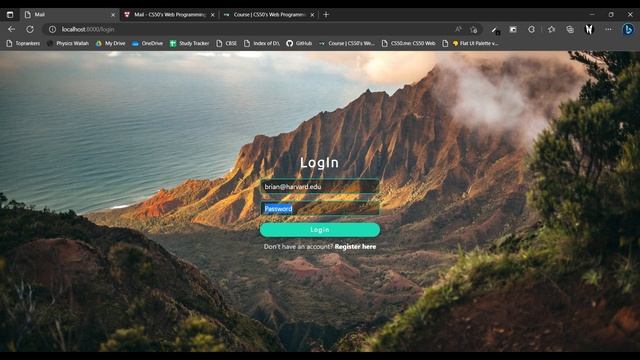Open the browser Extensions menu
The image size is (640, 360).
pos(531,29)
